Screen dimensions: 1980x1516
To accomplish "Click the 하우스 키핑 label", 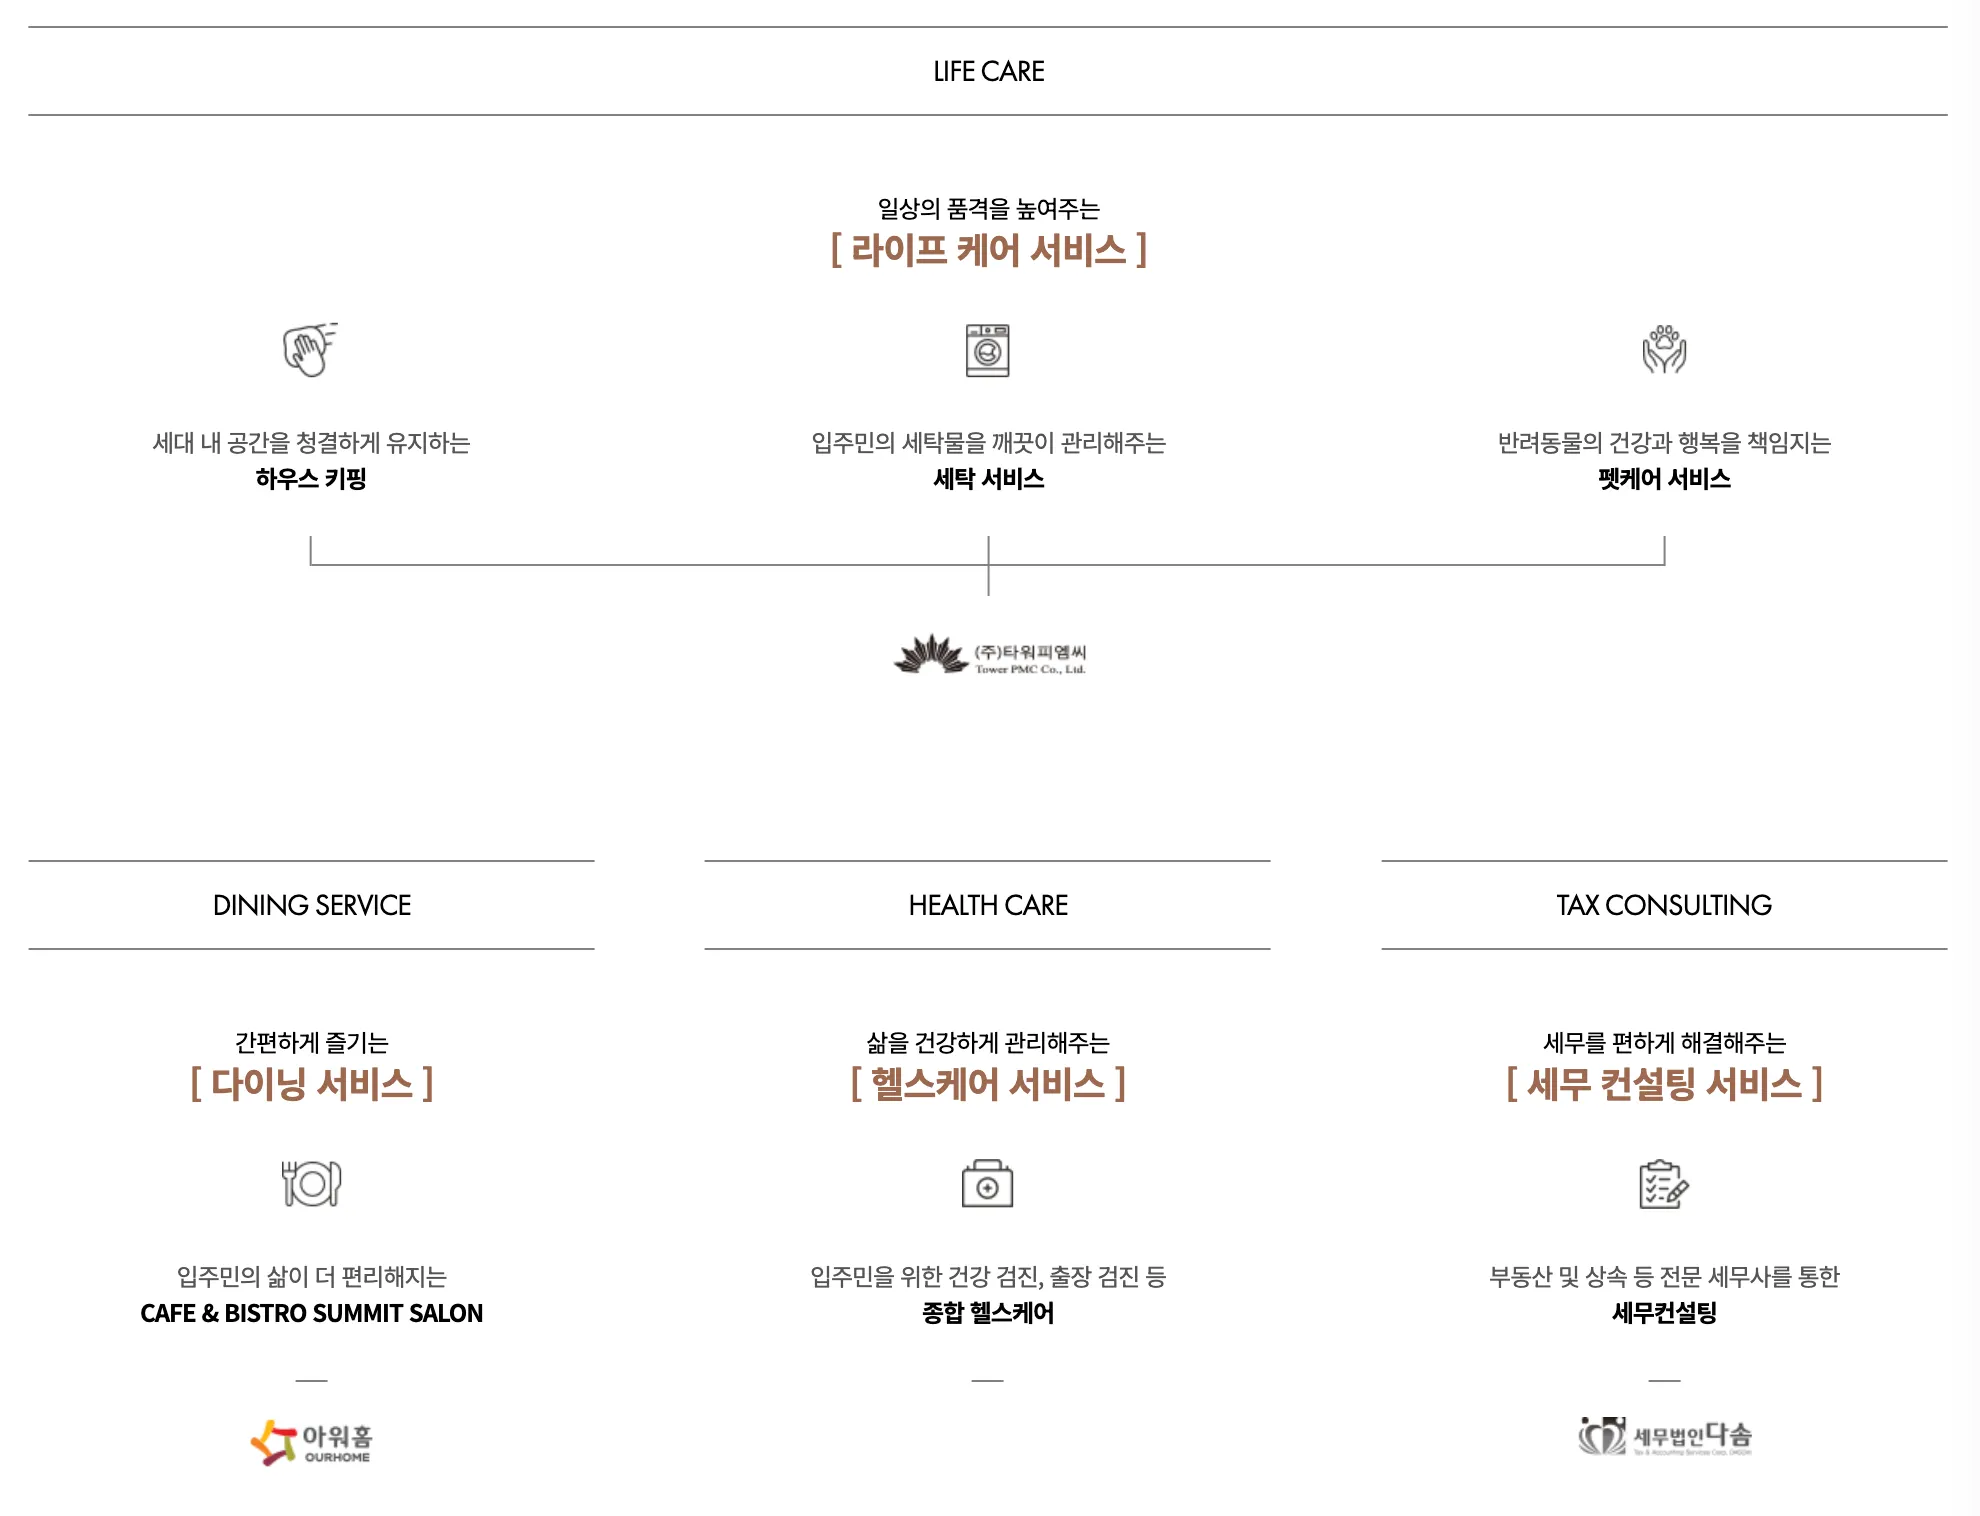I will [x=311, y=479].
